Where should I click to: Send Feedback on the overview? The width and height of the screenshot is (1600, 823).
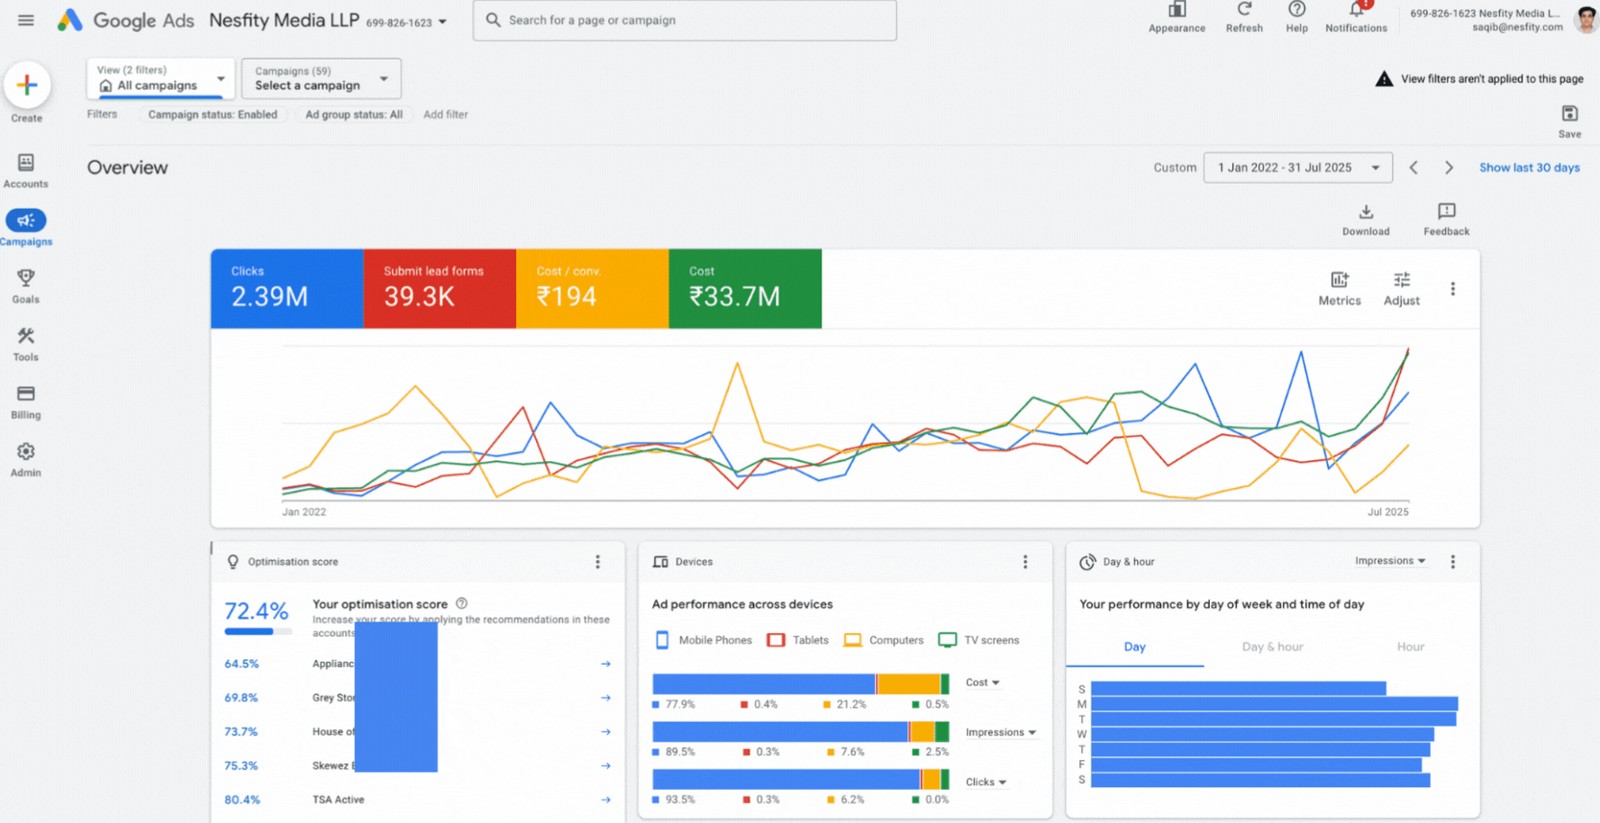click(x=1446, y=219)
